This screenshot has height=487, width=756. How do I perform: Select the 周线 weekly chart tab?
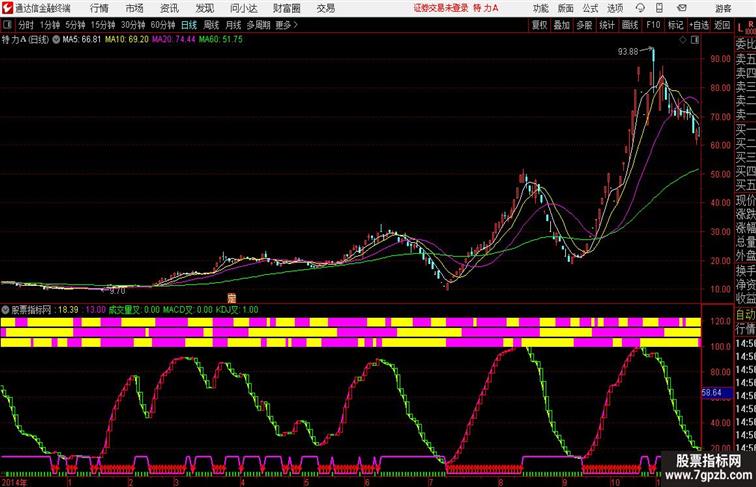(x=211, y=25)
